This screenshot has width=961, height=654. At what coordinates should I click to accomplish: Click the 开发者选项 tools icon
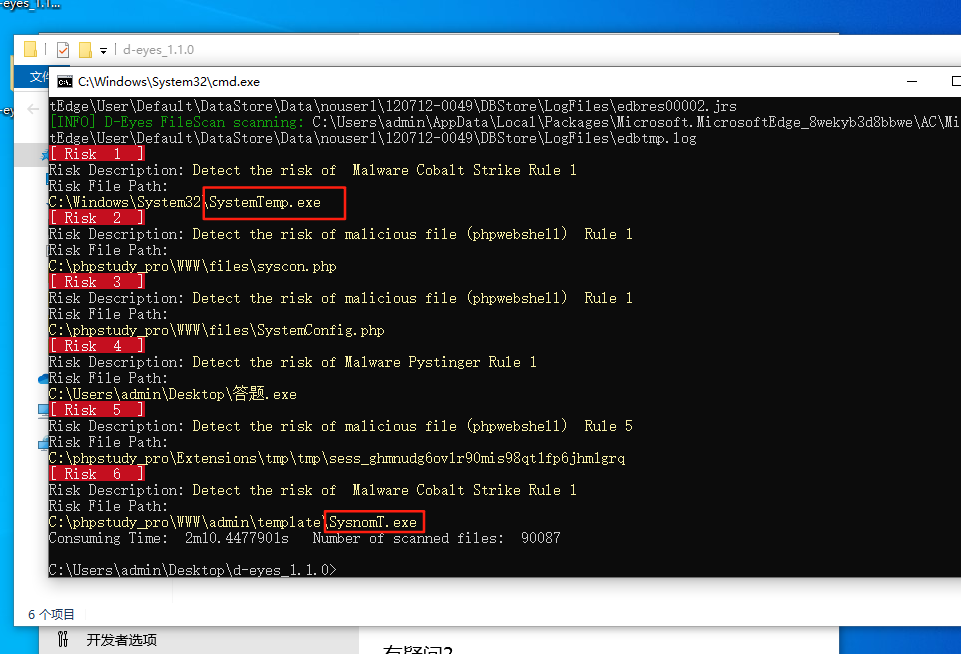click(x=63, y=639)
